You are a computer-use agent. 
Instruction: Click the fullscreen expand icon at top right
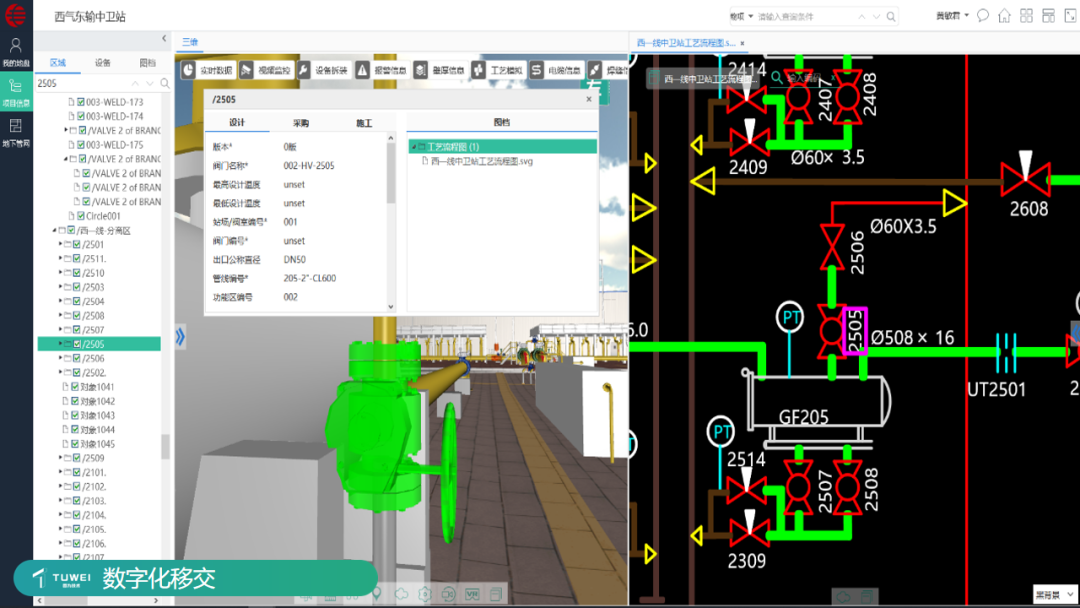tap(1070, 16)
